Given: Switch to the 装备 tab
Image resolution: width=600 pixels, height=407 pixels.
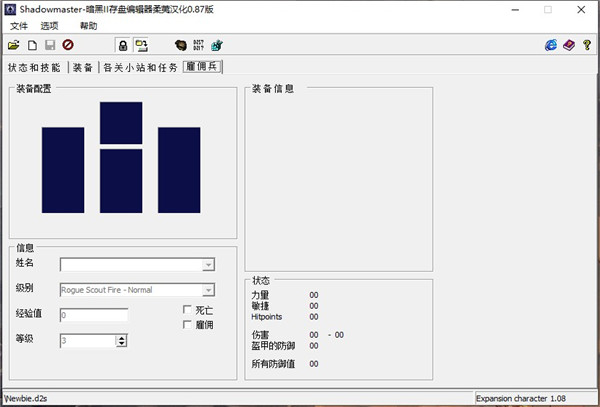Looking at the screenshot, I should tap(83, 68).
